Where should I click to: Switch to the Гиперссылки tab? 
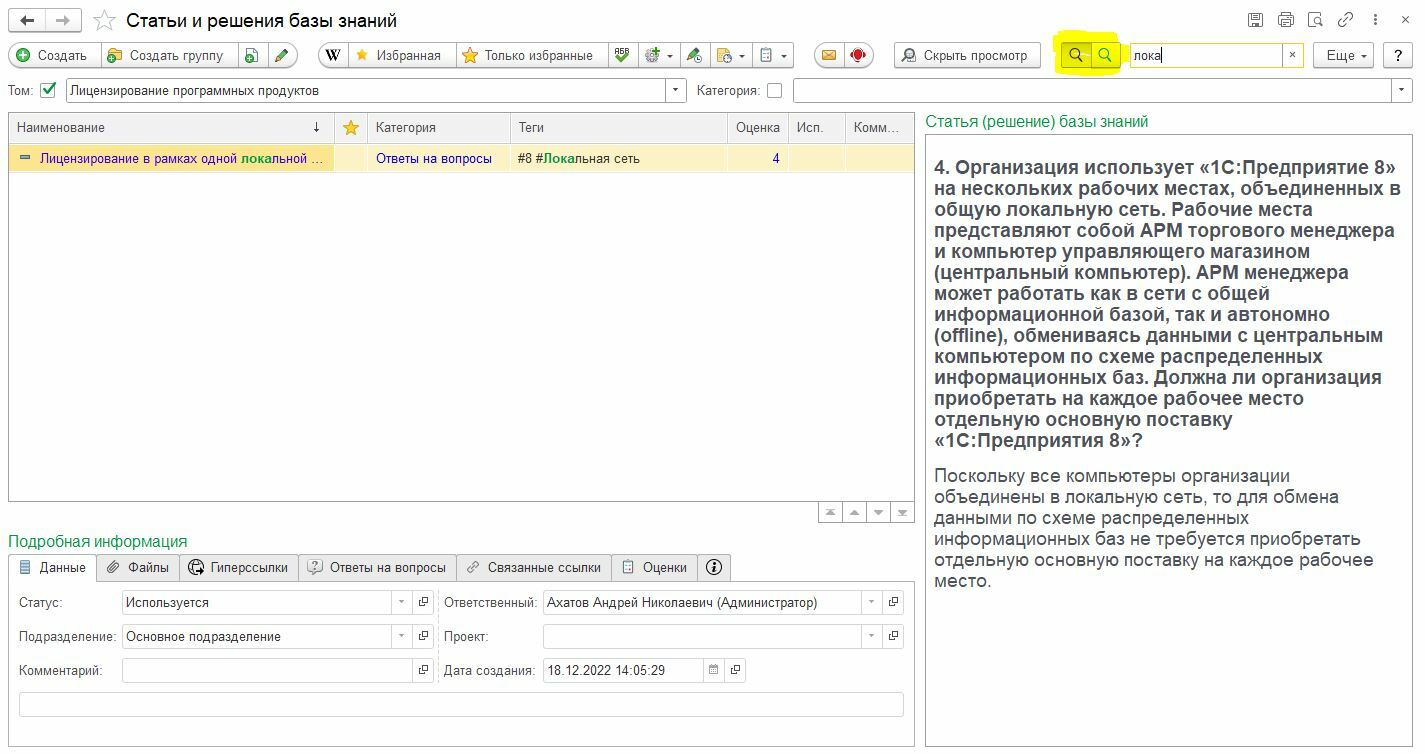click(x=238, y=567)
